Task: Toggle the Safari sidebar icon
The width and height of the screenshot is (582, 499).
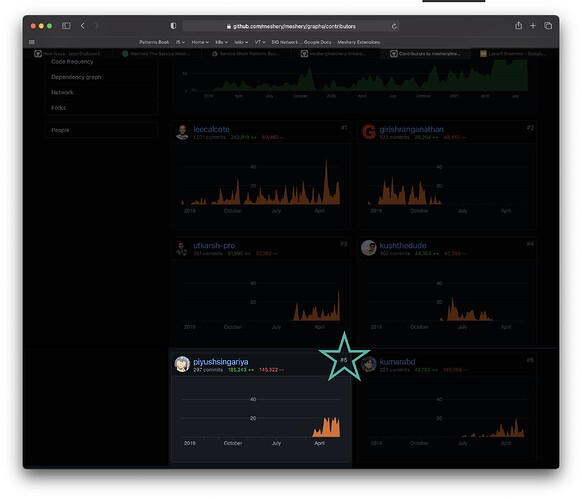Action: (x=66, y=26)
